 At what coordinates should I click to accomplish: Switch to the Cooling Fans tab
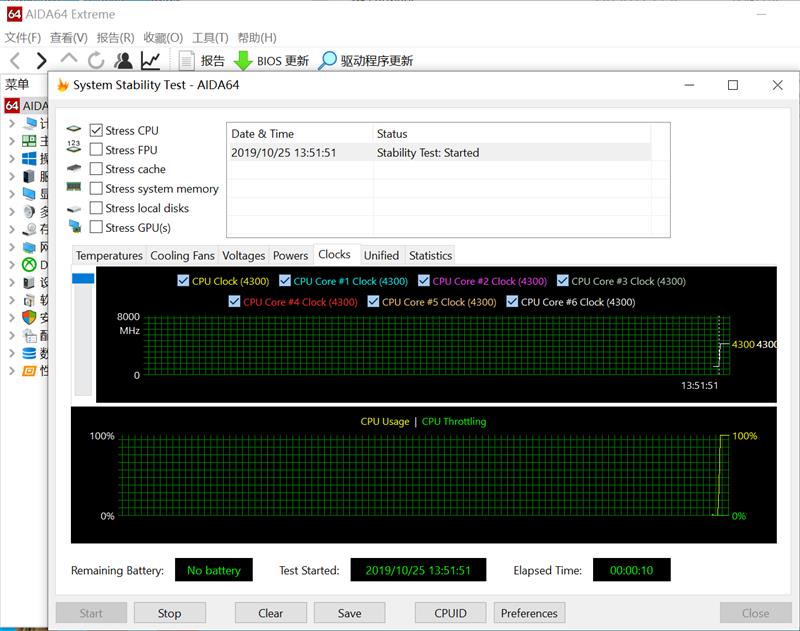click(182, 256)
